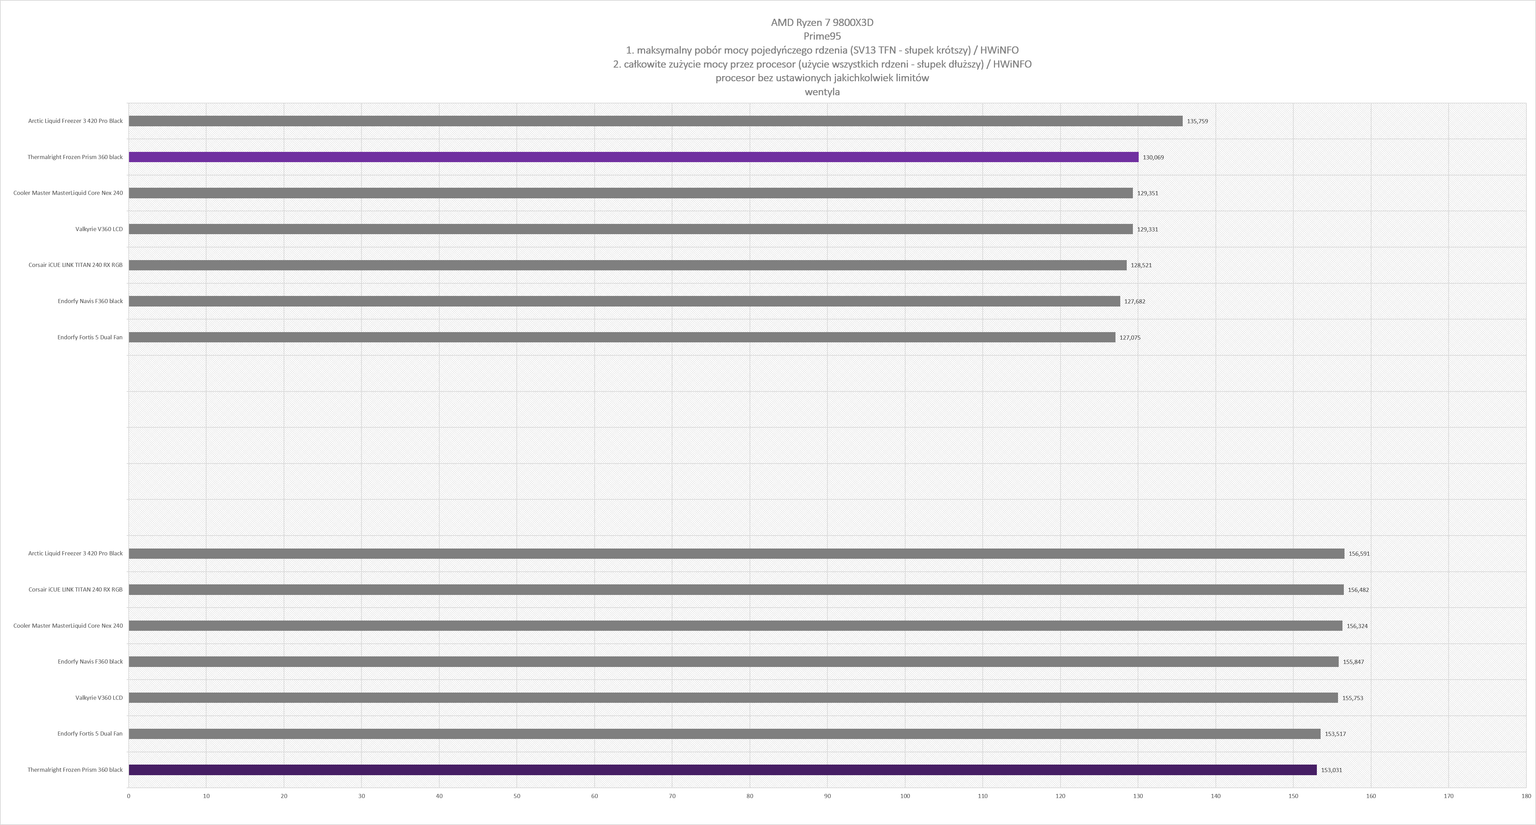The height and width of the screenshot is (825, 1536).
Task: Click the dark purple bar valued 153,031
Action: pos(722,770)
